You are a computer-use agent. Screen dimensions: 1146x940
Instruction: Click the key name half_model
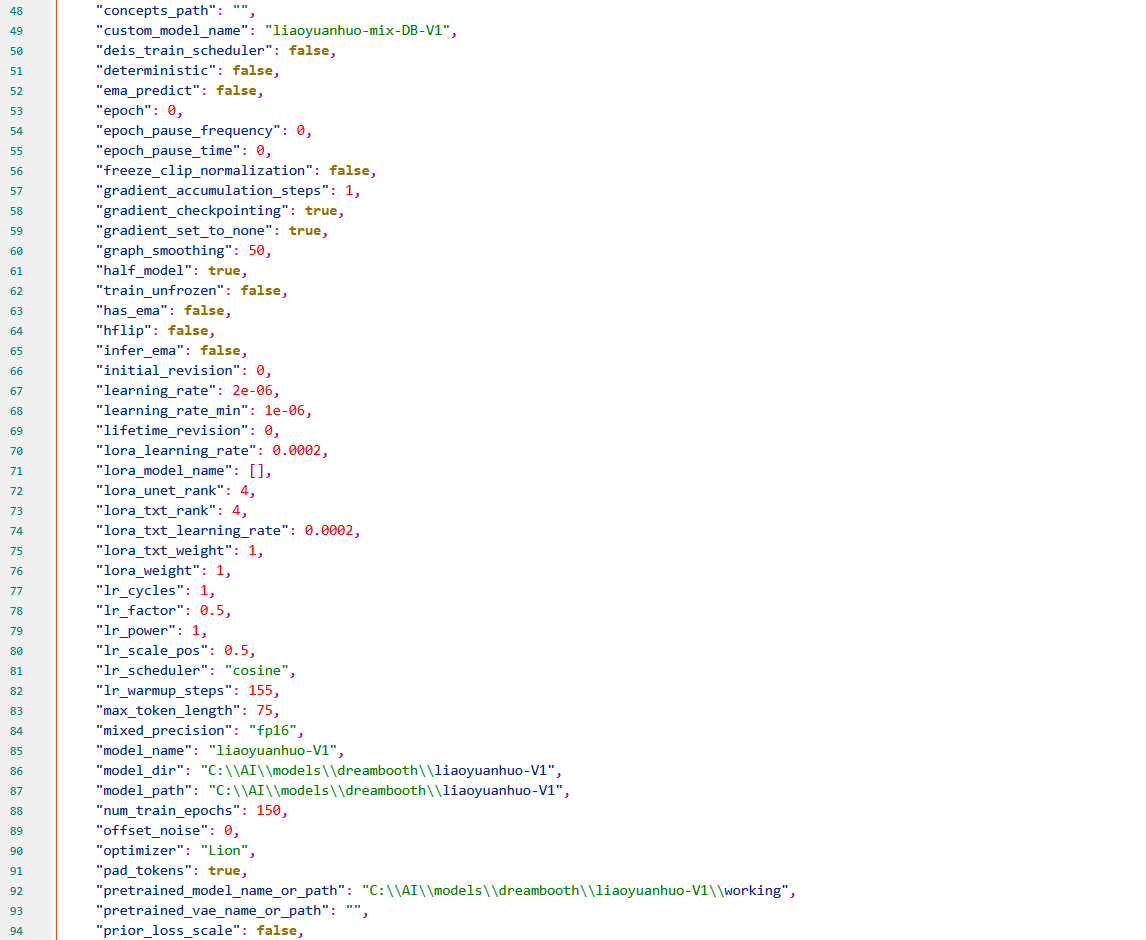pos(142,270)
